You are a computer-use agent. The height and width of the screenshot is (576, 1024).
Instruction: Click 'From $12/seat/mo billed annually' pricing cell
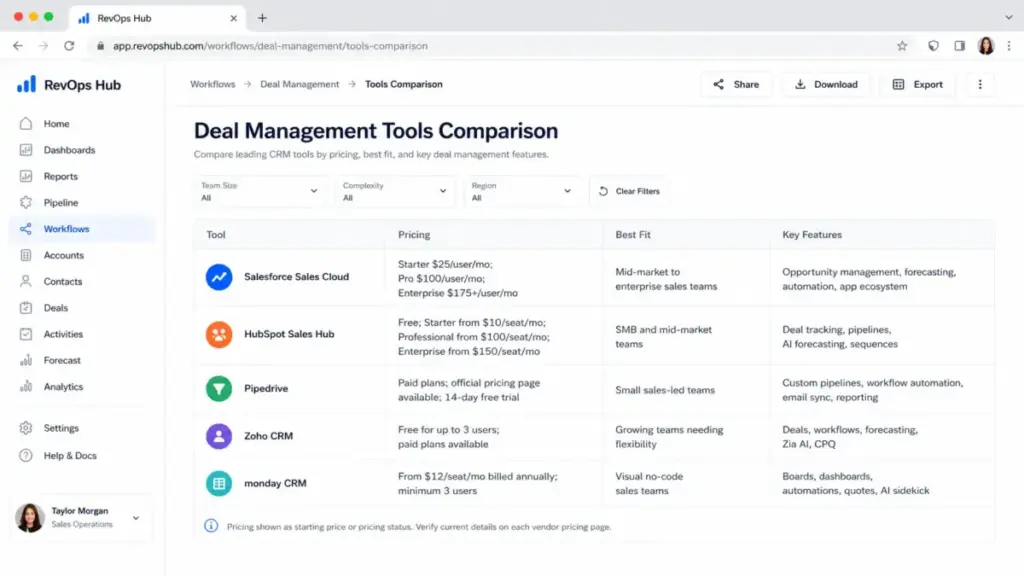click(477, 483)
